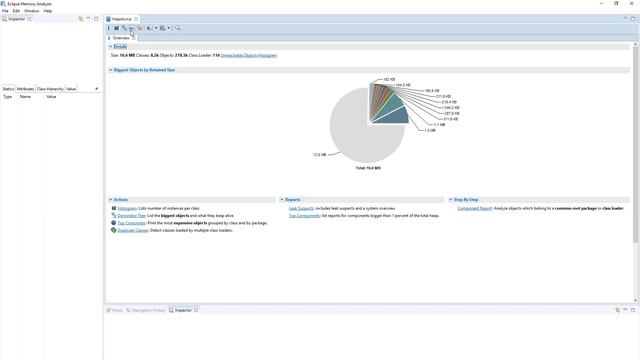This screenshot has height=360, width=640.
Task: Switch to the Statics tab
Action: click(8, 89)
